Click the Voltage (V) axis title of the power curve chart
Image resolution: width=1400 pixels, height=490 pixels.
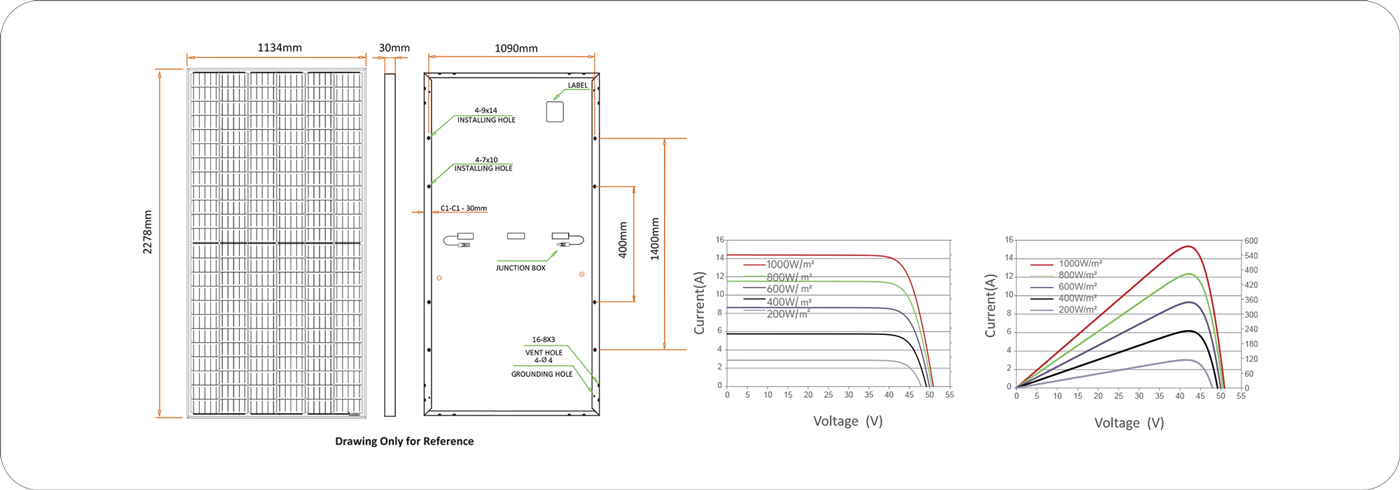point(1129,423)
